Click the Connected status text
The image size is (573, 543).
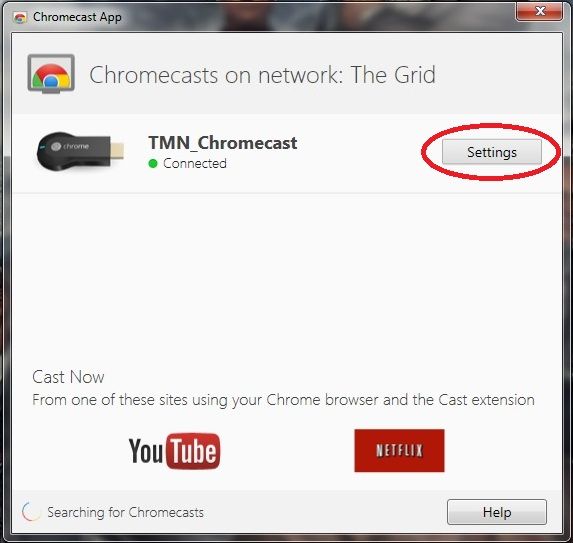pos(195,163)
